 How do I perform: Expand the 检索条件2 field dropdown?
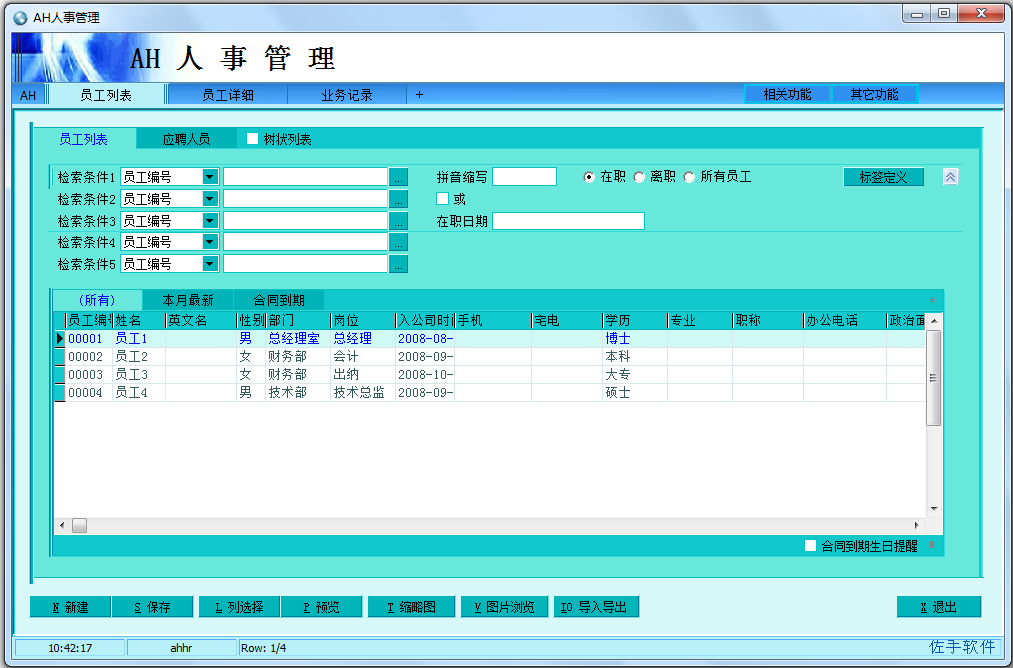(210, 199)
